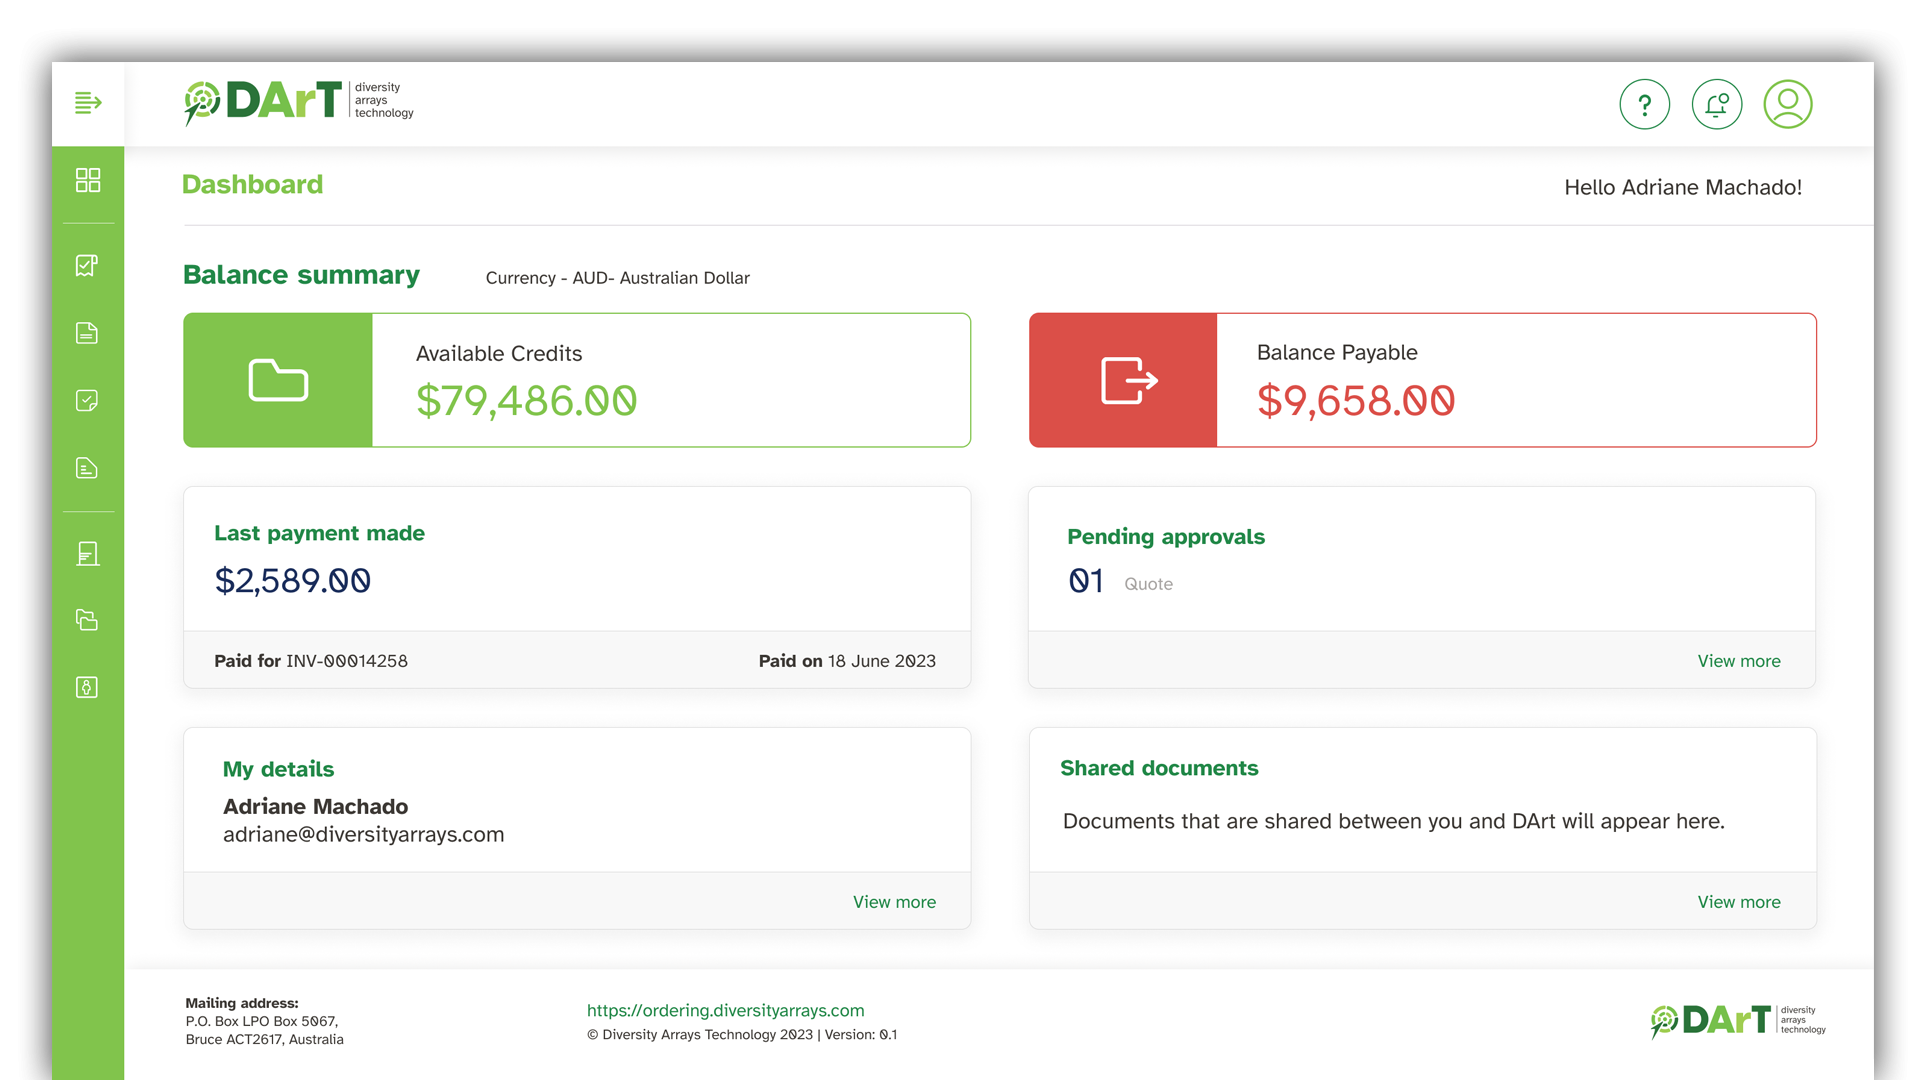Viewport: 1920px width, 1080px height.
Task: Open the sticky note with checkmark sidebar icon
Action: [87, 400]
